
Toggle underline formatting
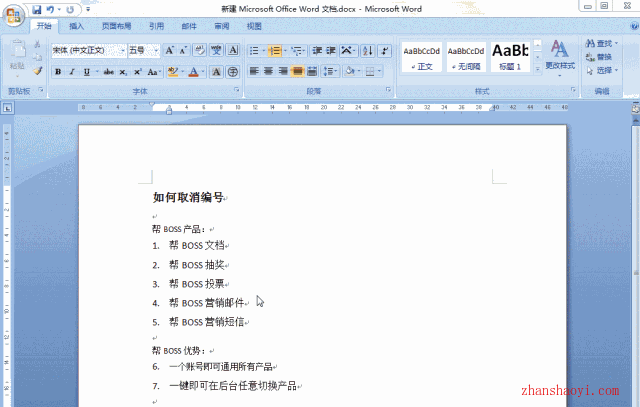point(87,72)
